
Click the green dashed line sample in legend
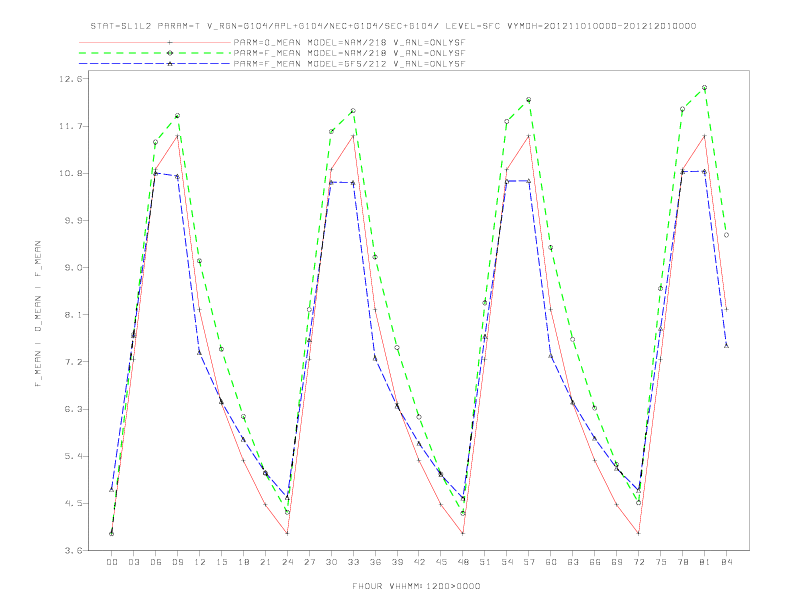tap(155, 53)
